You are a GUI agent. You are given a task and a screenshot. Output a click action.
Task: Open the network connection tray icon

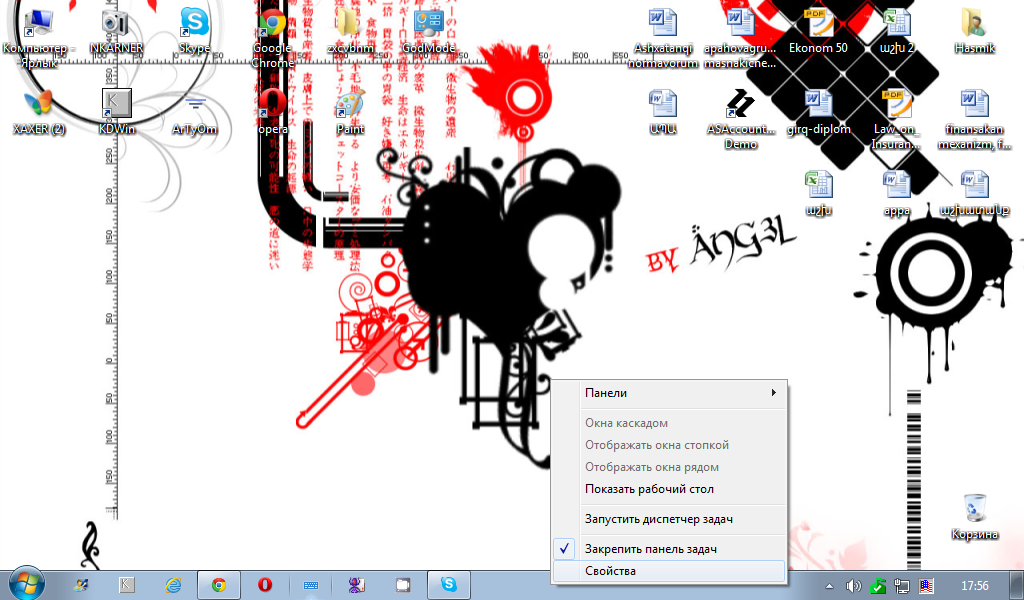coord(902,586)
